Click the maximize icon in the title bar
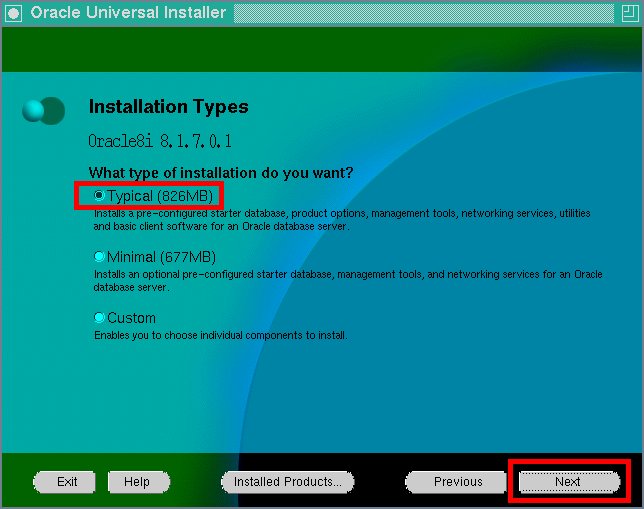The height and width of the screenshot is (509, 644). coord(630,13)
